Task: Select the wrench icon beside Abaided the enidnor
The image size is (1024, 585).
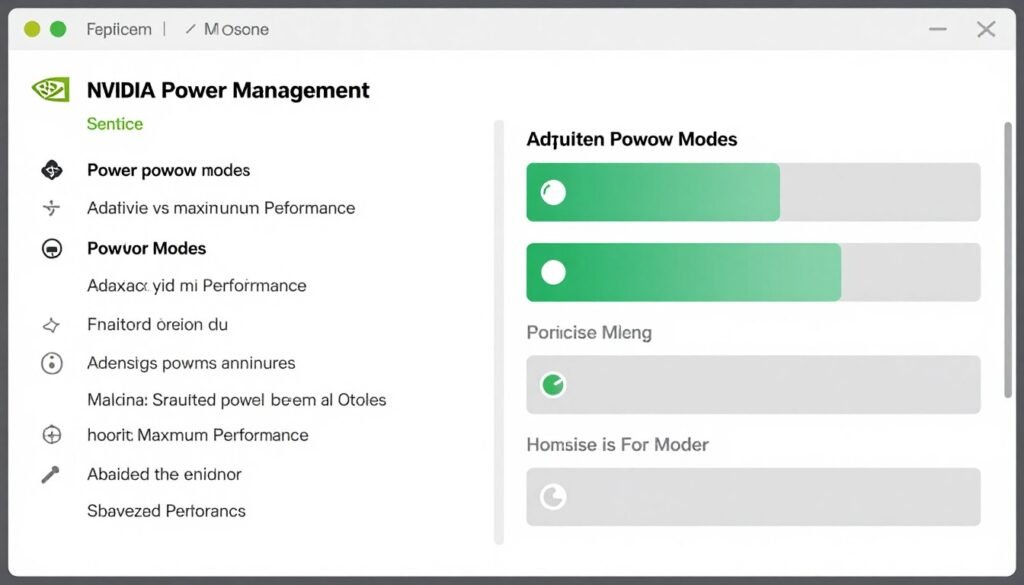Action: coord(50,474)
